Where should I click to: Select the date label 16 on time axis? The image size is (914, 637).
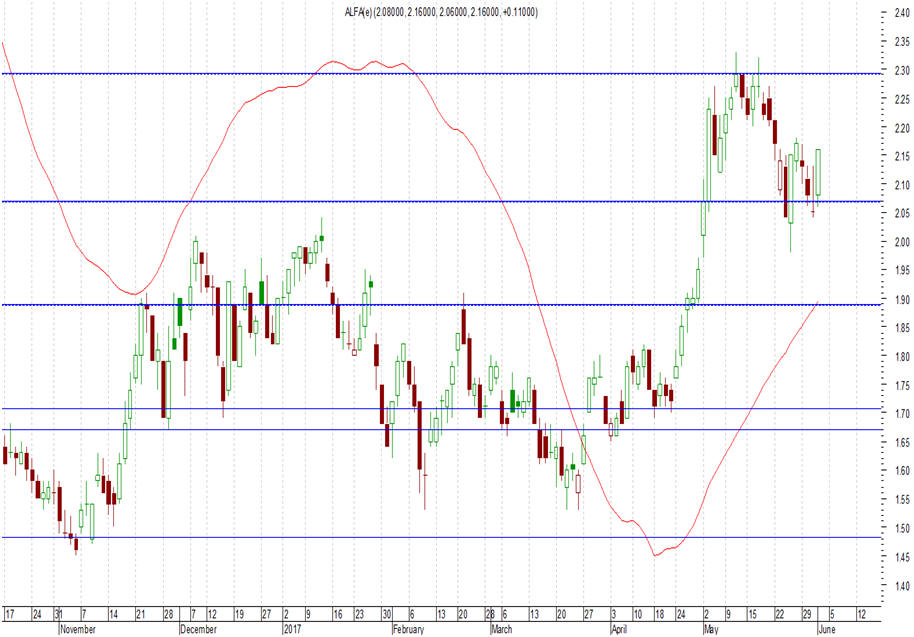(x=338, y=614)
